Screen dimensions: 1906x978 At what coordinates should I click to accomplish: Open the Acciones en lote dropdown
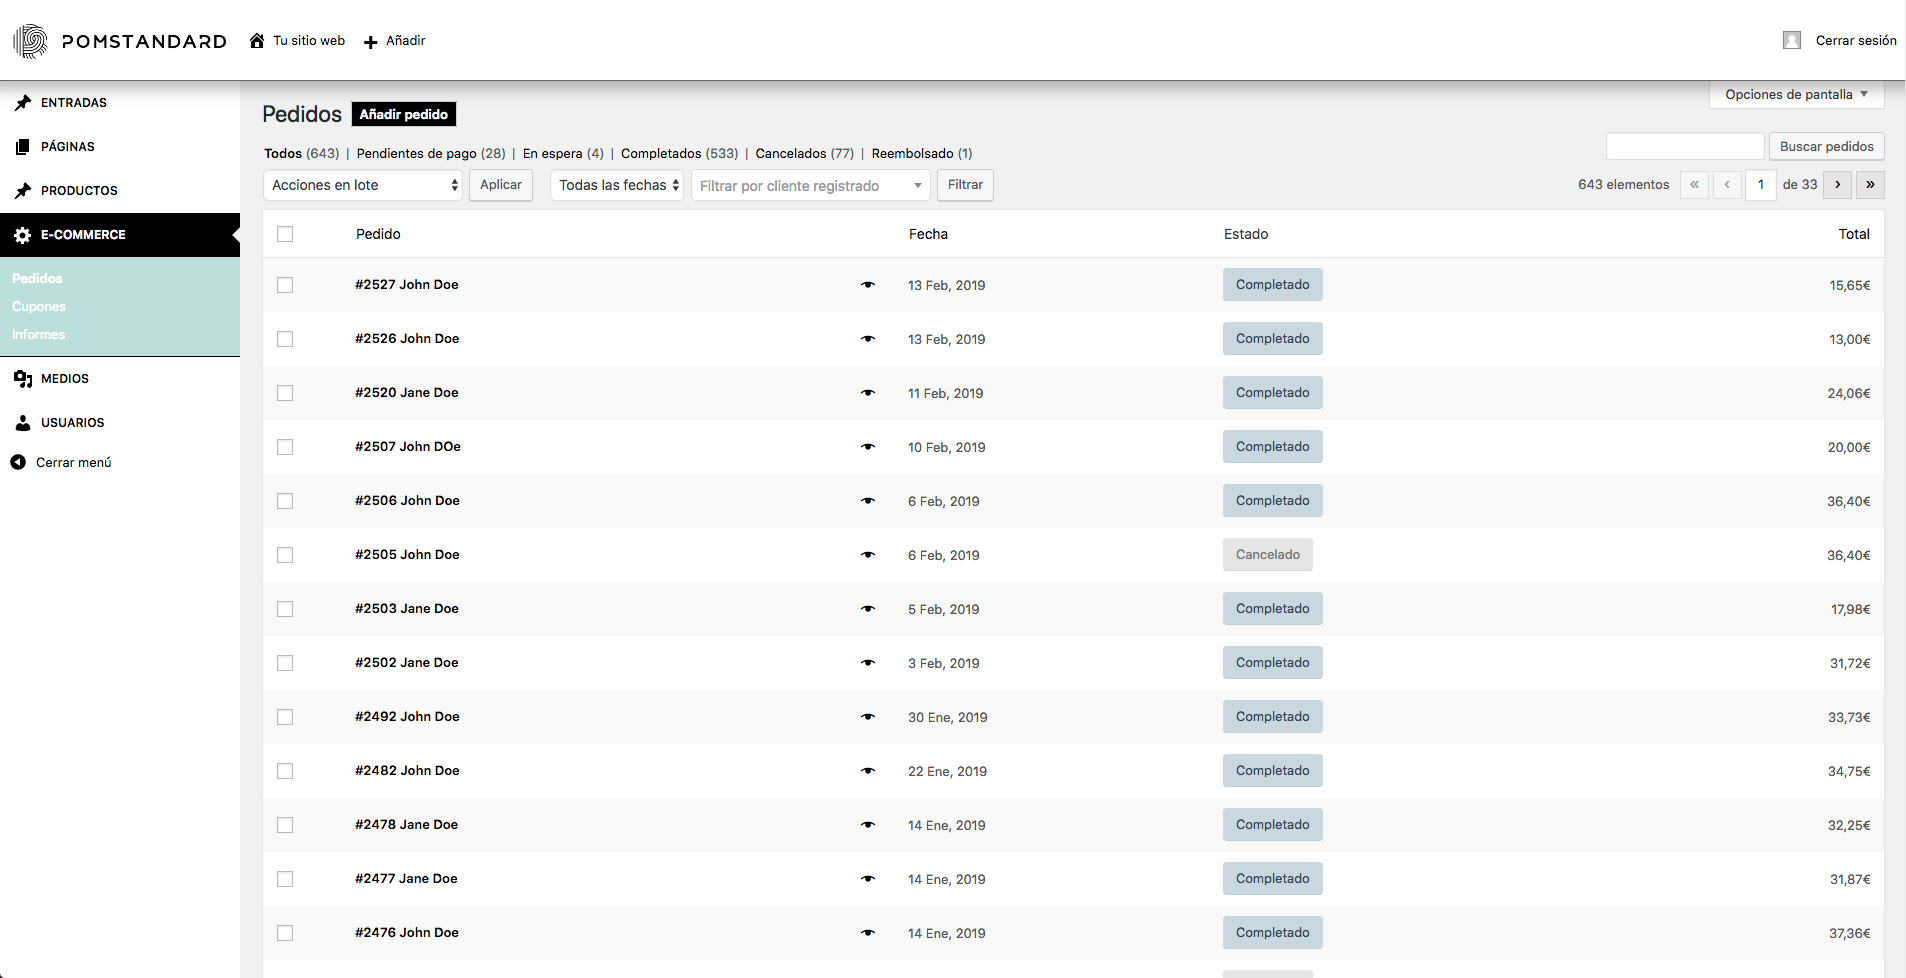(363, 185)
